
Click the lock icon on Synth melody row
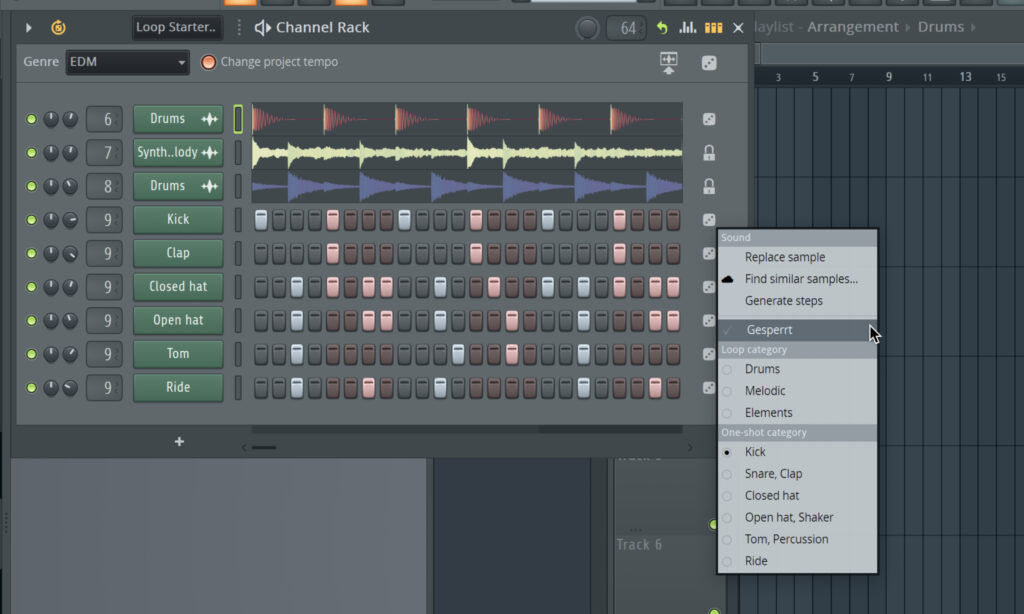(709, 153)
